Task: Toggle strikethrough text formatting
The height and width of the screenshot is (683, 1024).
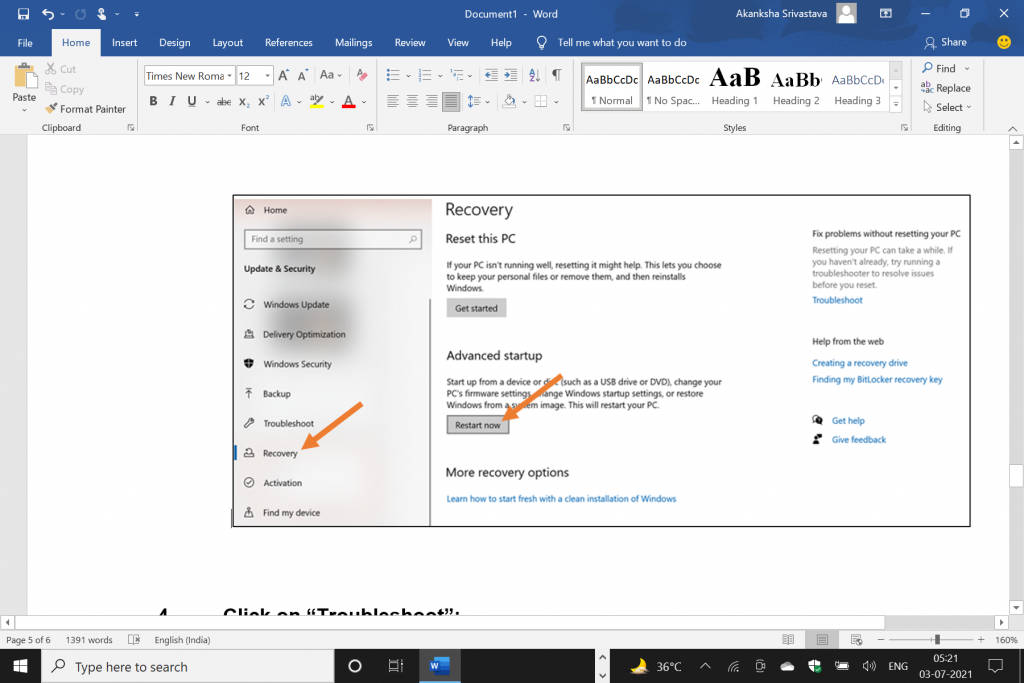Action: (224, 101)
